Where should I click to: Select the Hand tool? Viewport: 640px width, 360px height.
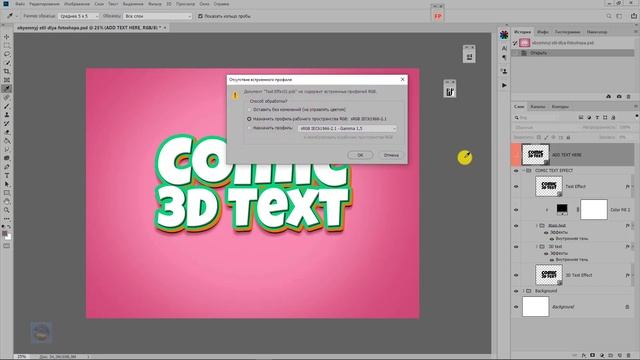tap(7, 201)
